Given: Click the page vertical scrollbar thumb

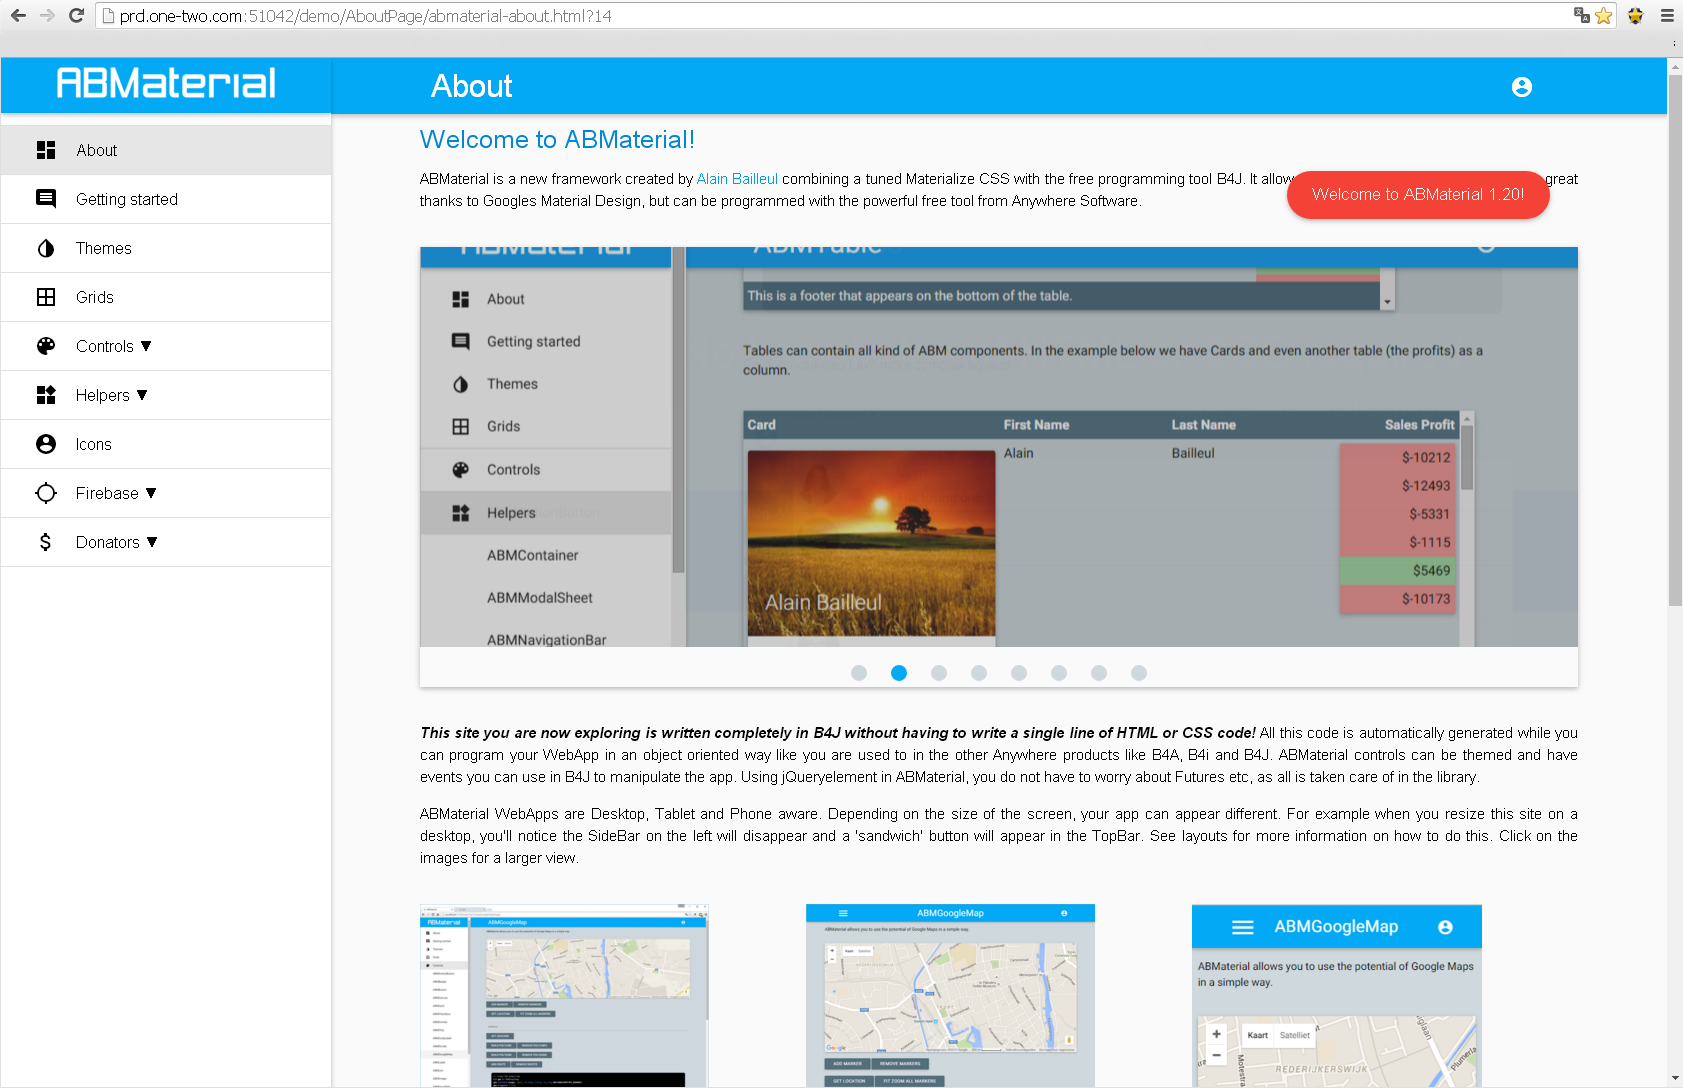Looking at the screenshot, I should point(1675,340).
